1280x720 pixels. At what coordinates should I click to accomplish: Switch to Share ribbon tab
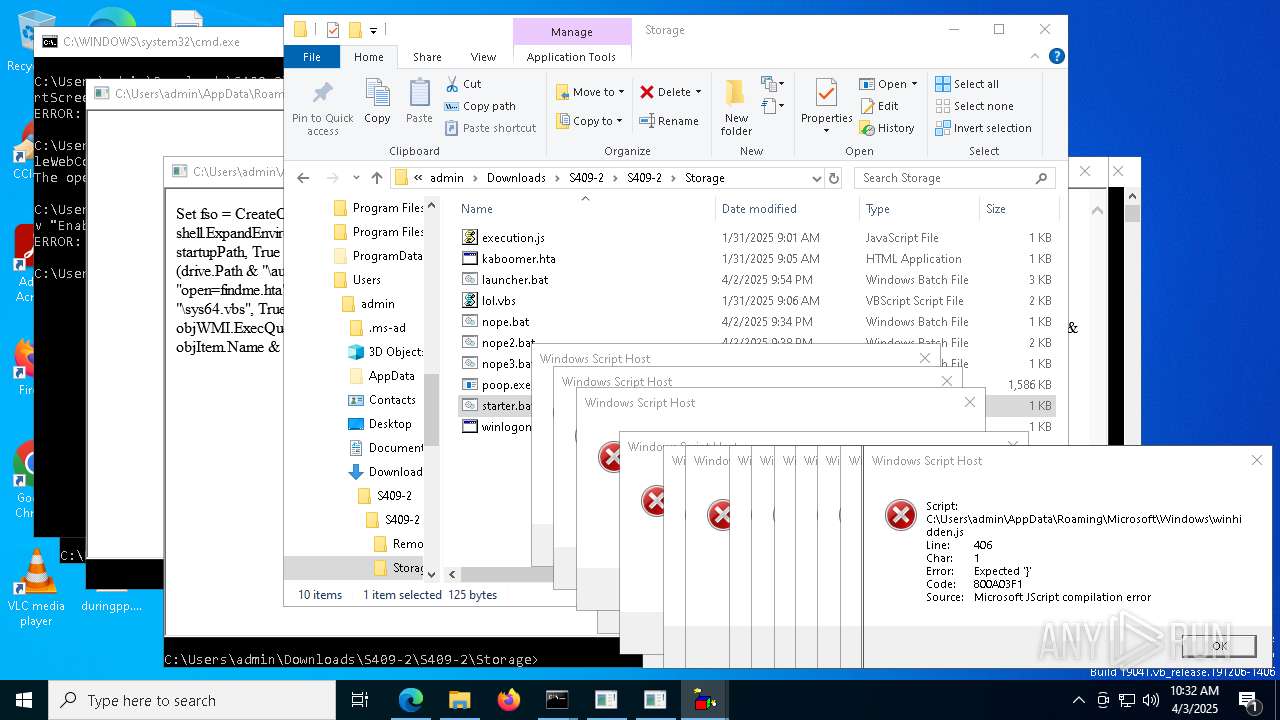[x=427, y=57]
